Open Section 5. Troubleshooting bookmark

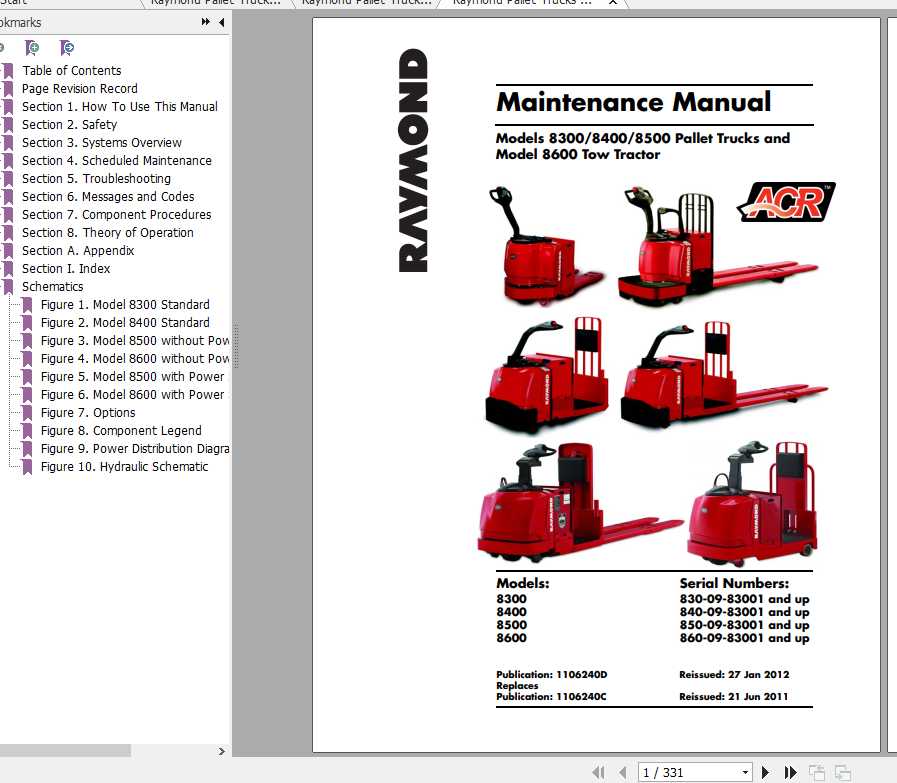(x=96, y=178)
